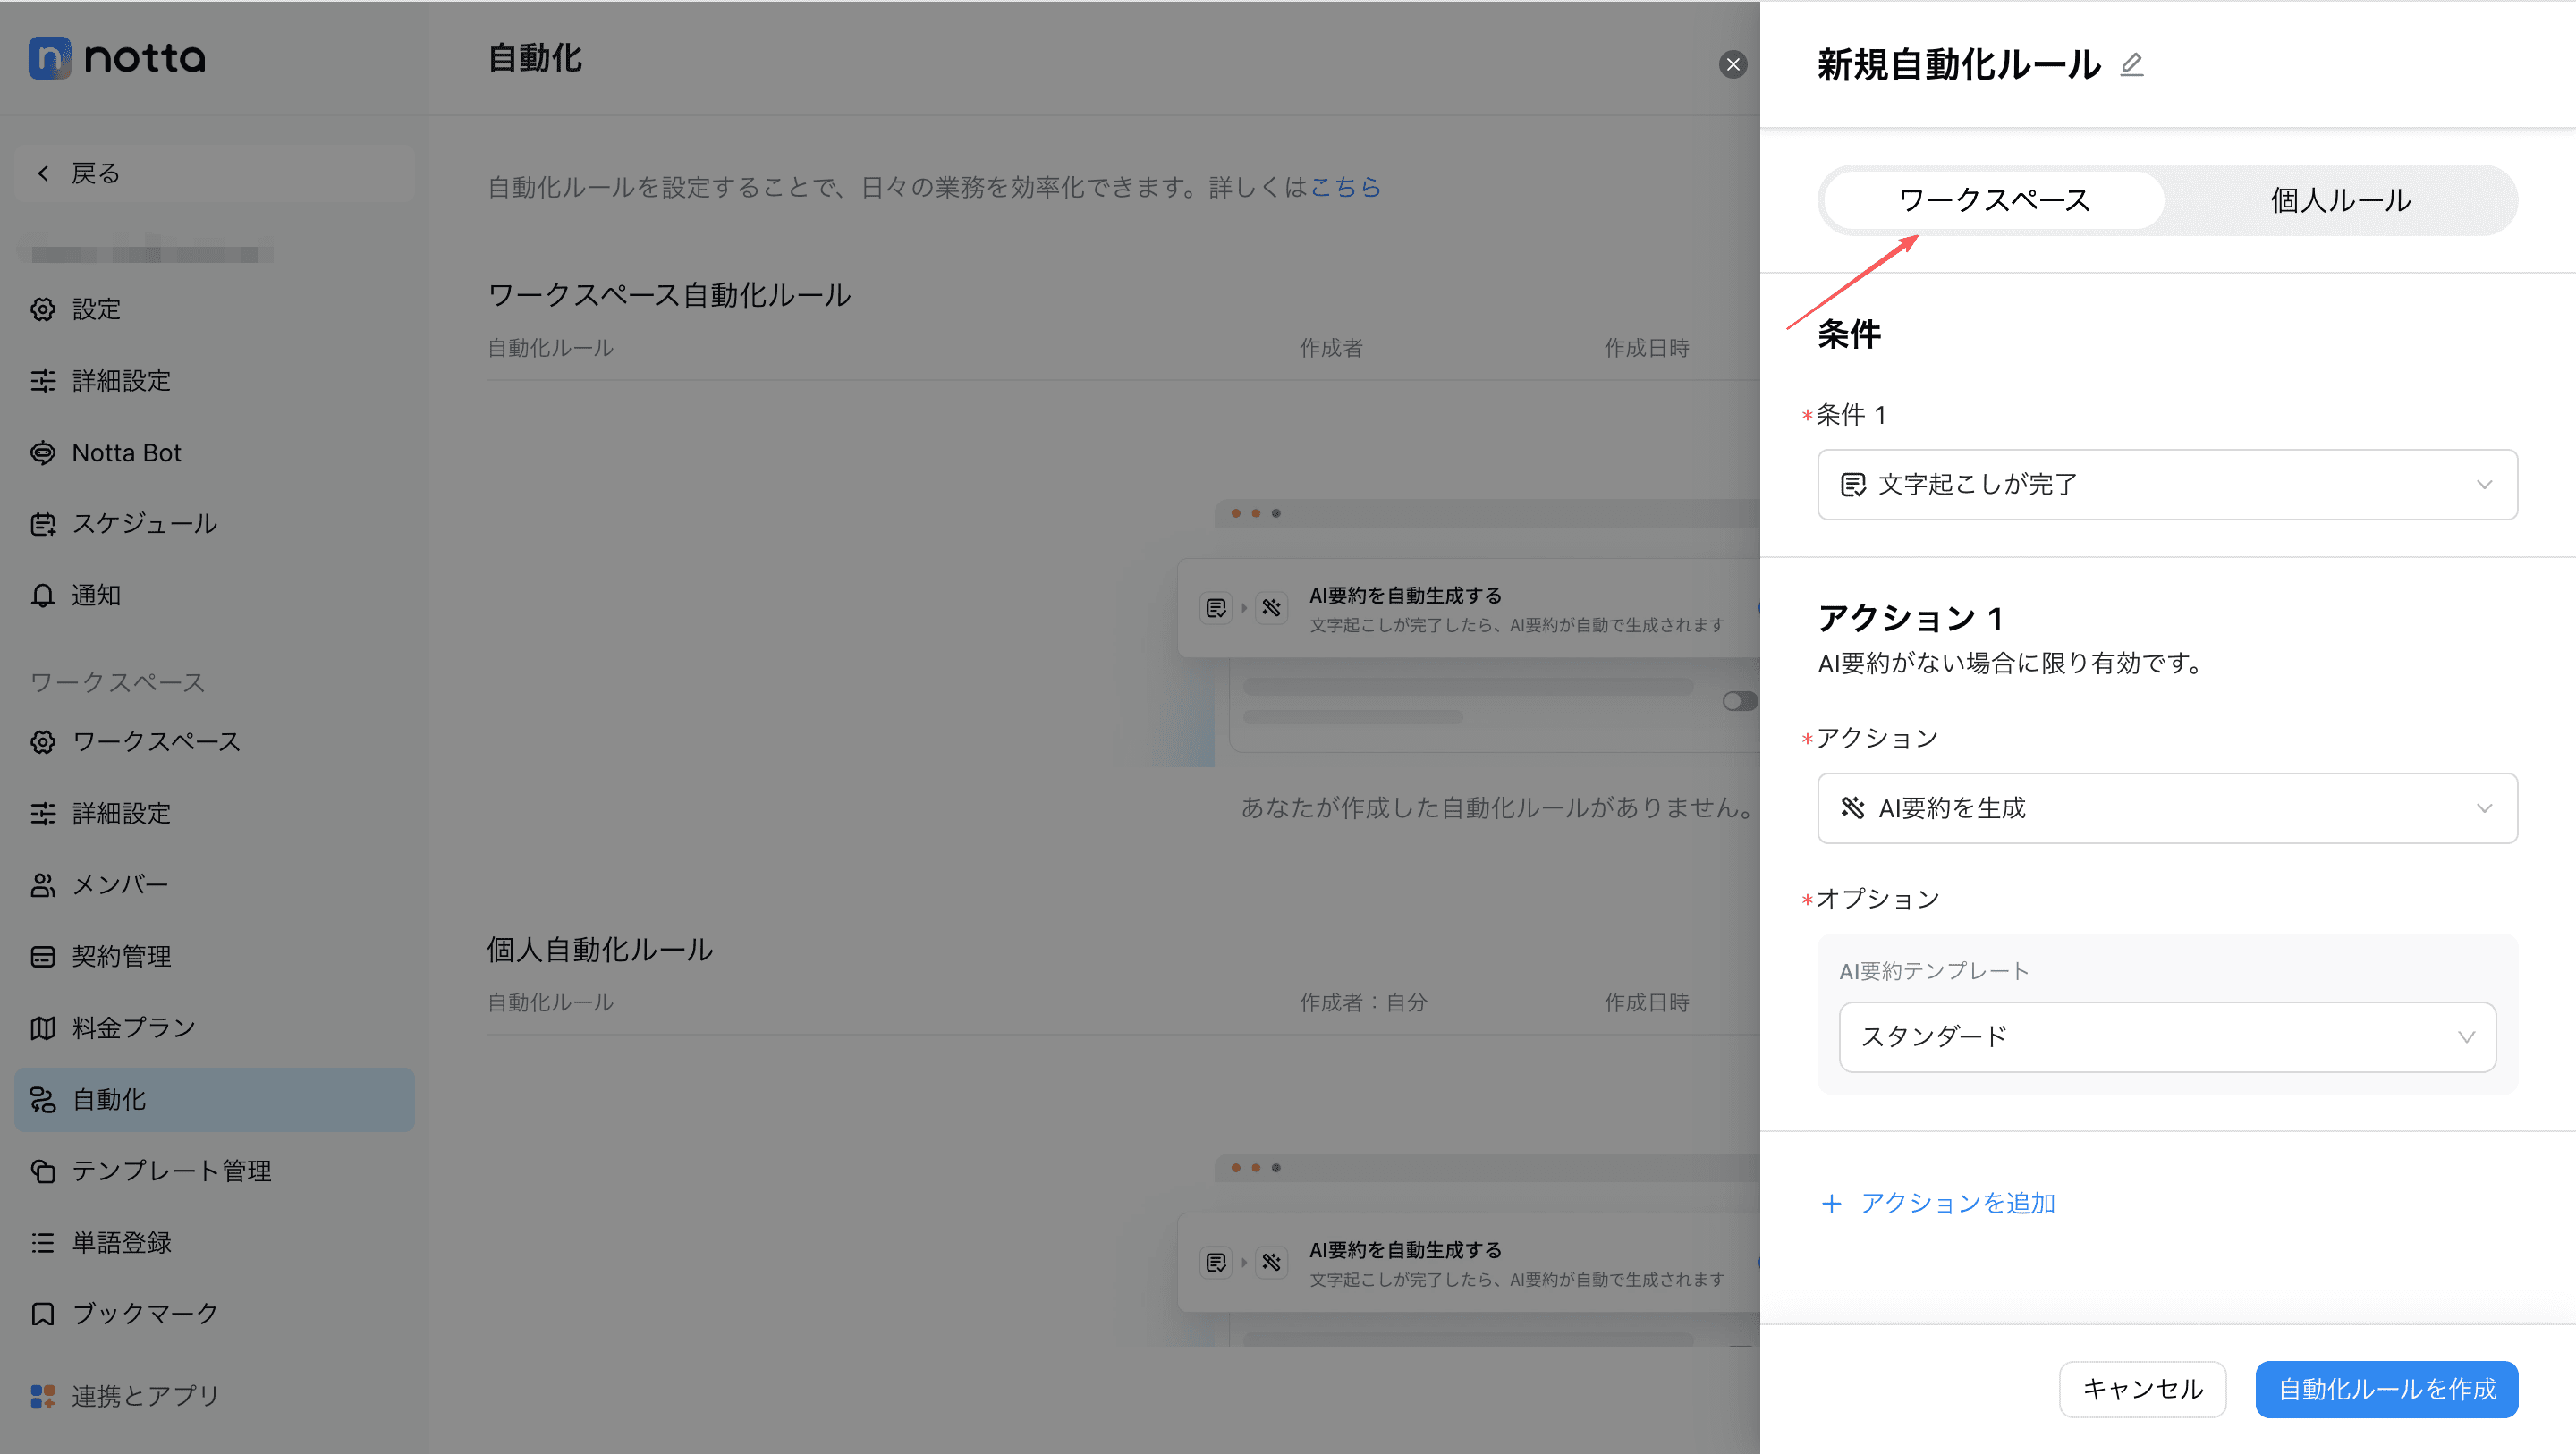Open メンバー members page
The height and width of the screenshot is (1454, 2576).
click(x=119, y=885)
